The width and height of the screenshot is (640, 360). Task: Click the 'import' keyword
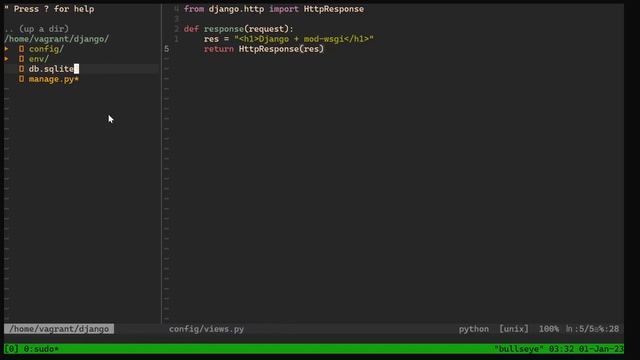[284, 9]
